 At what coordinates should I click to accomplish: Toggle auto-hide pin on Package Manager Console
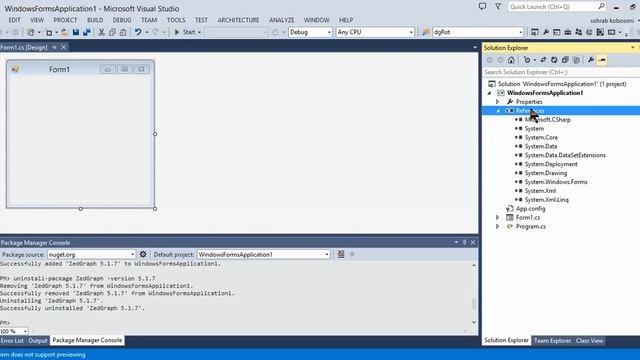[464, 242]
